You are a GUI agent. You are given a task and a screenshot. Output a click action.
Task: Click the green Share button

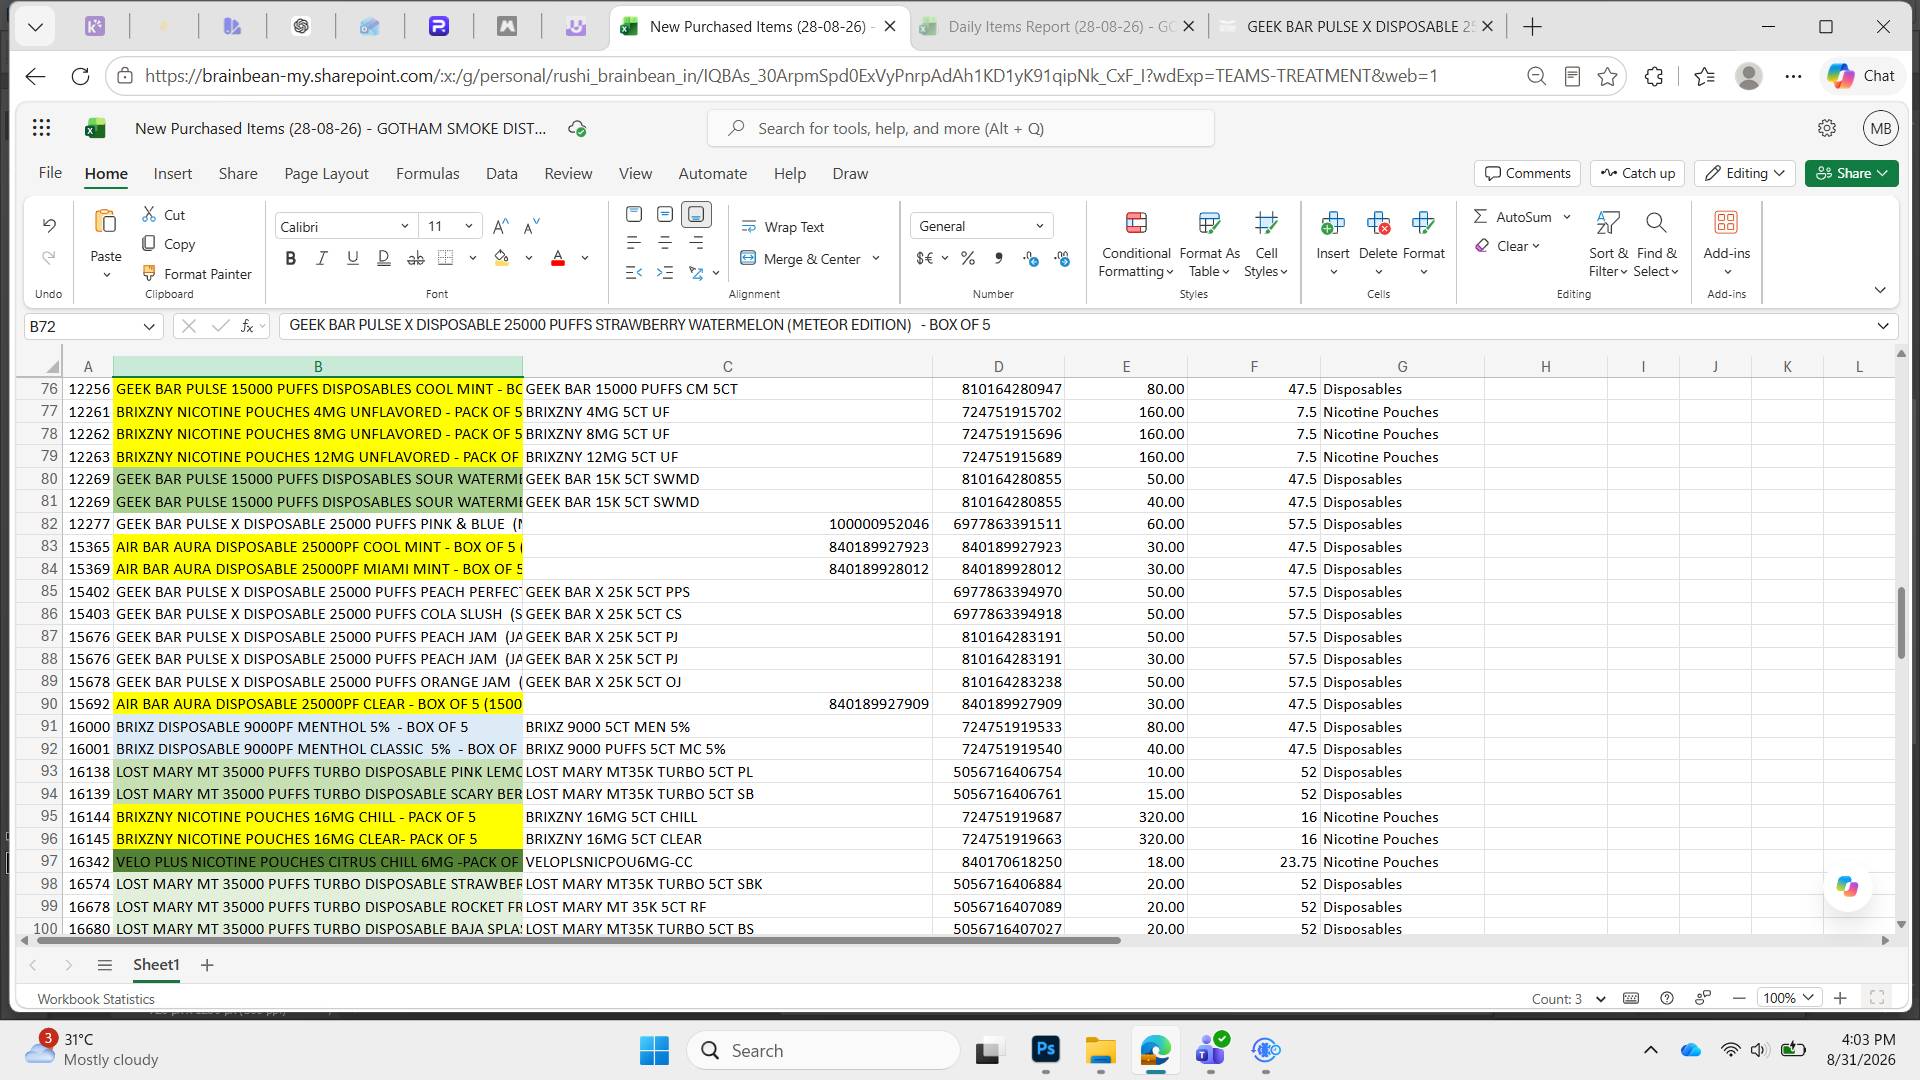pos(1851,173)
